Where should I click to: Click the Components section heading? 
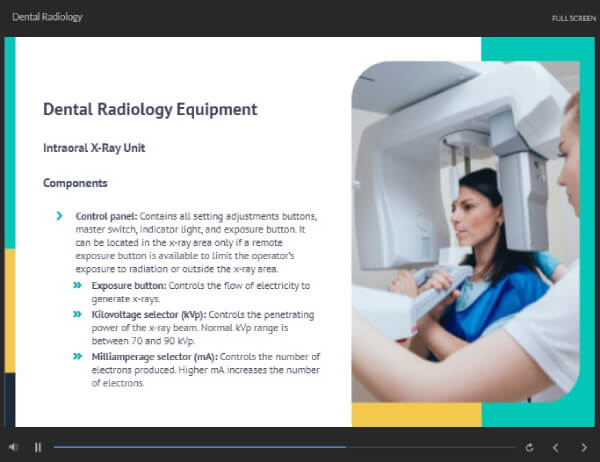(75, 183)
